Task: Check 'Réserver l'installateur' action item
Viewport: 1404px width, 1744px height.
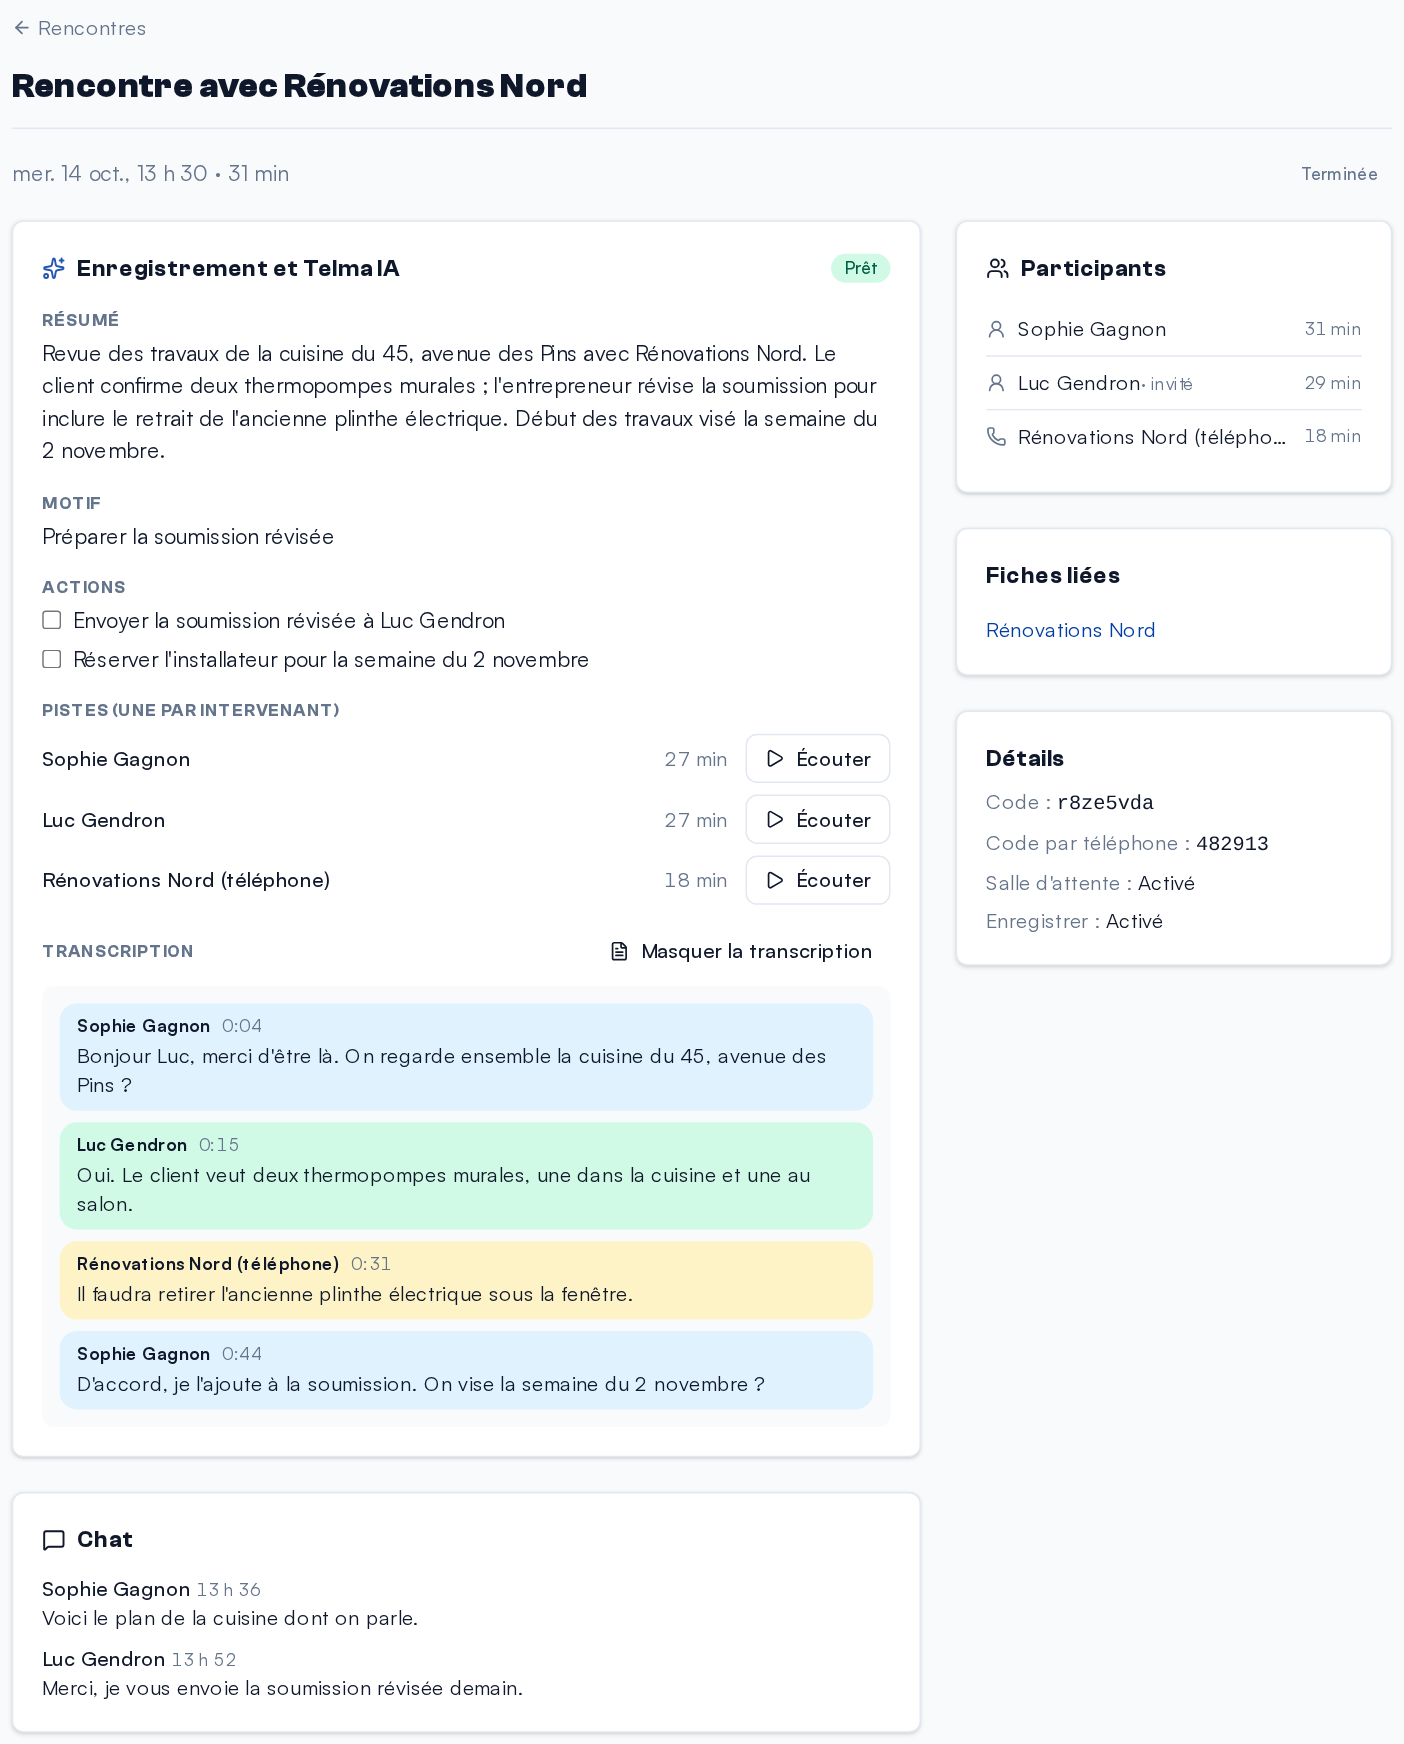Action: coord(52,659)
